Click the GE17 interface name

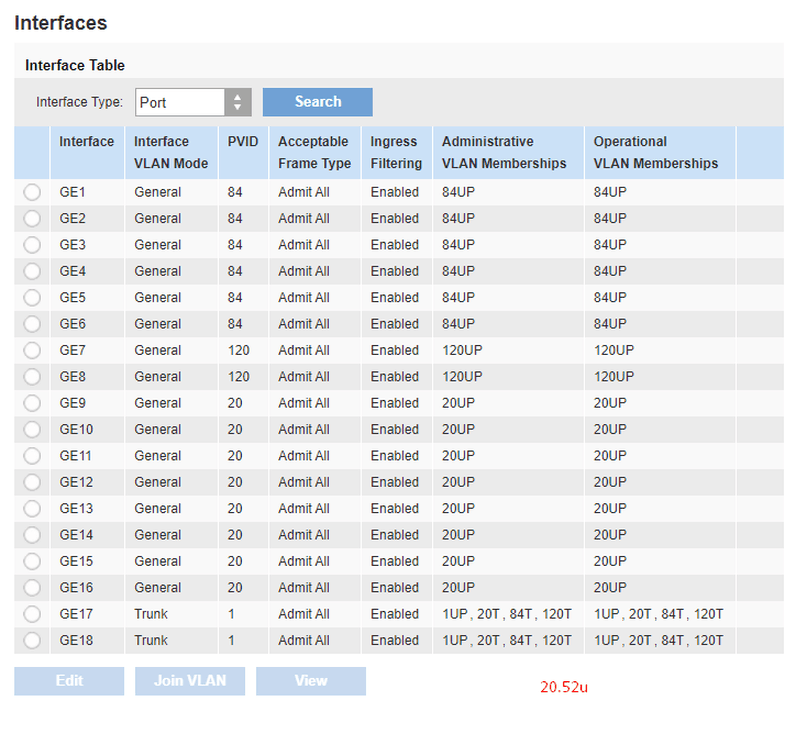coord(76,614)
